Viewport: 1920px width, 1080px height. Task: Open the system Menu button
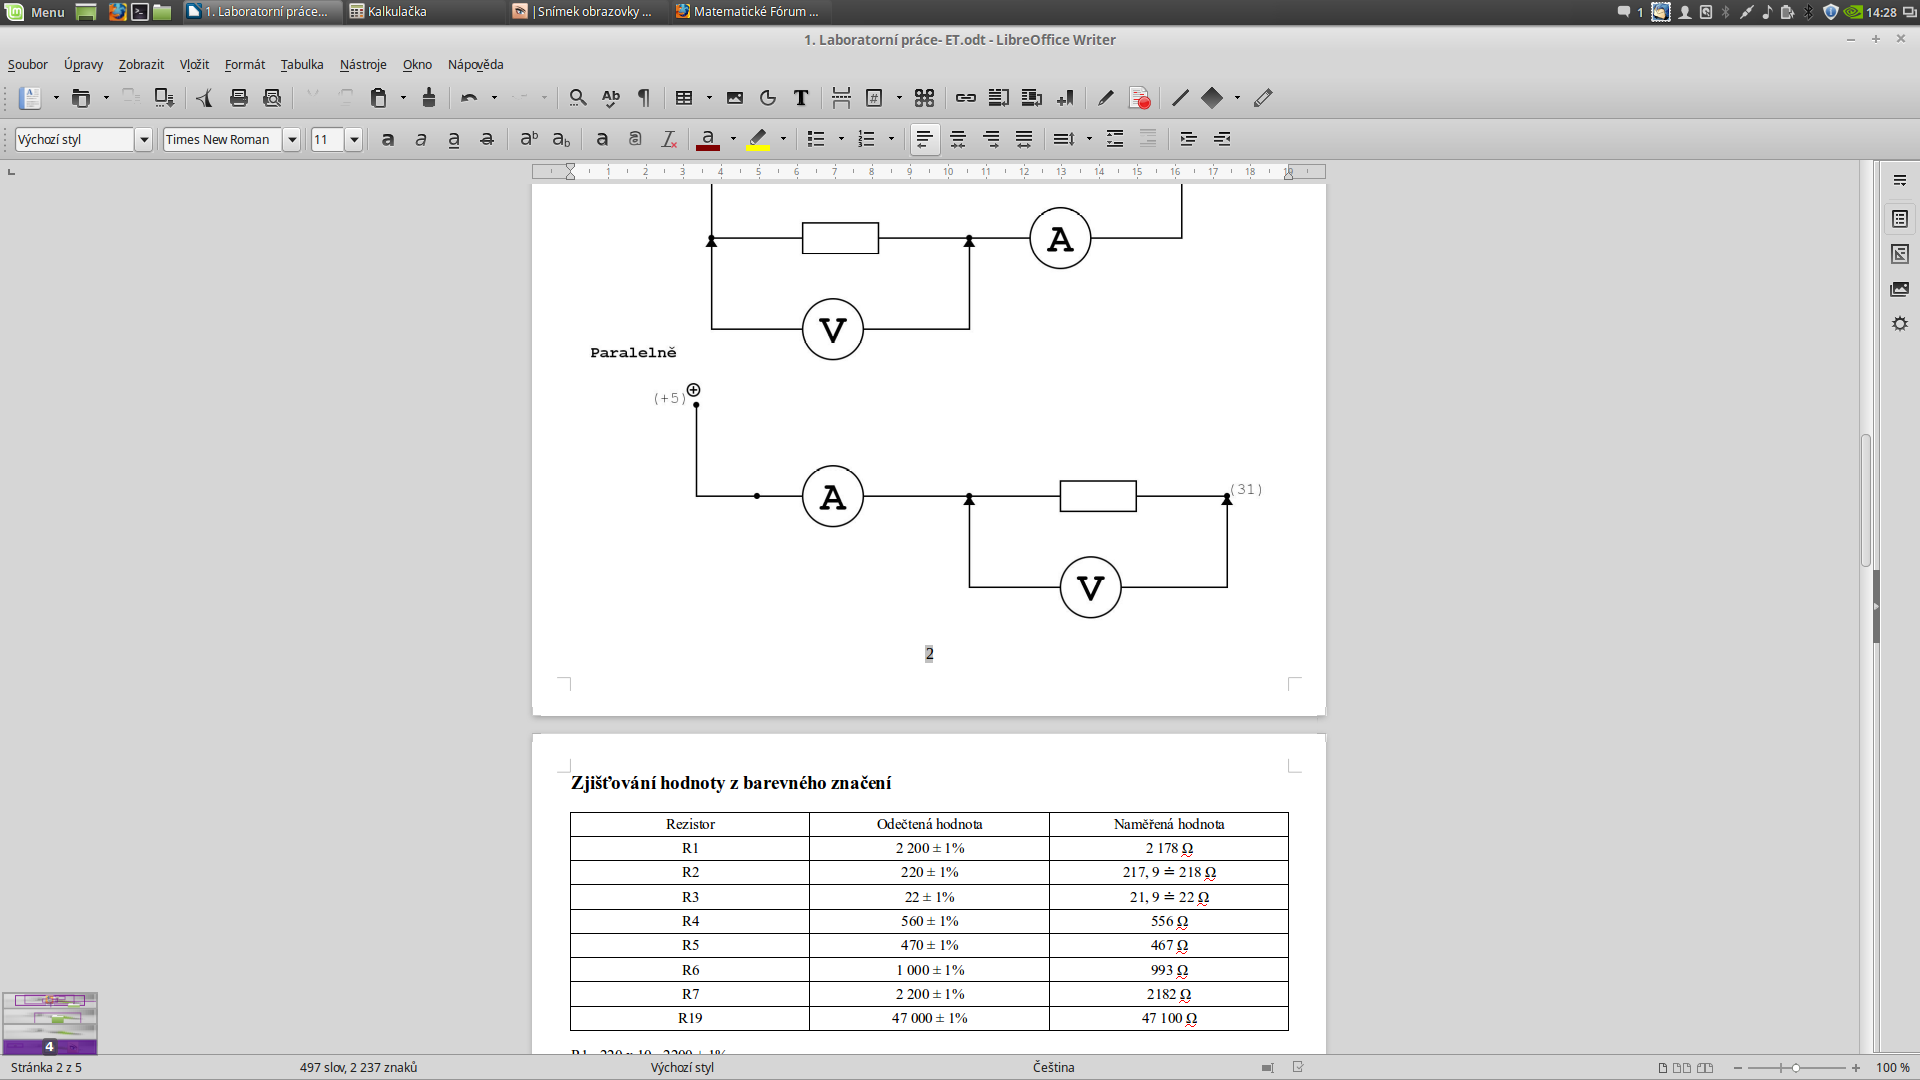35,12
